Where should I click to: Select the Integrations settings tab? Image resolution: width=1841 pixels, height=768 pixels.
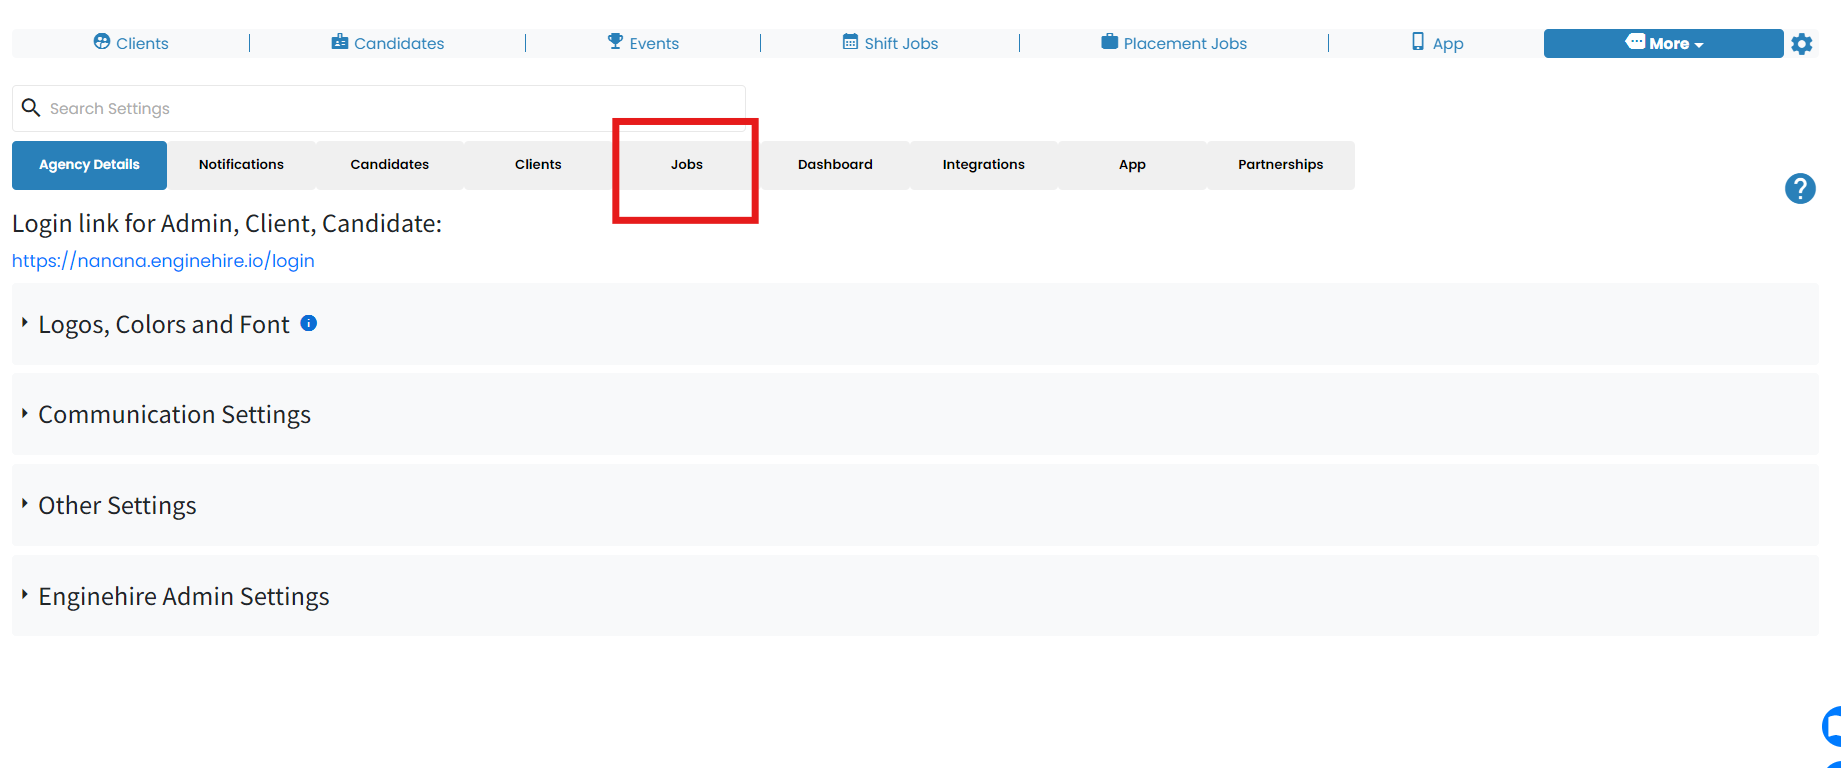pos(984,165)
